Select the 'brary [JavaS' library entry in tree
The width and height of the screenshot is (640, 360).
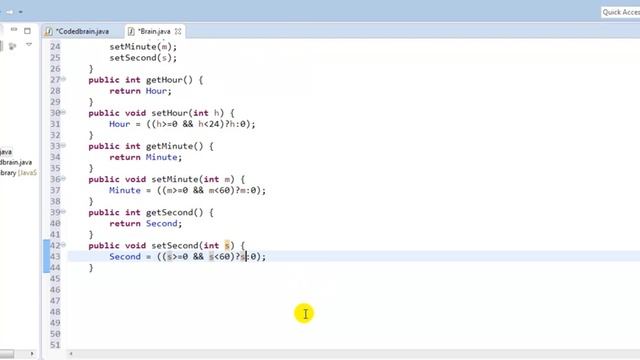[x=18, y=173]
